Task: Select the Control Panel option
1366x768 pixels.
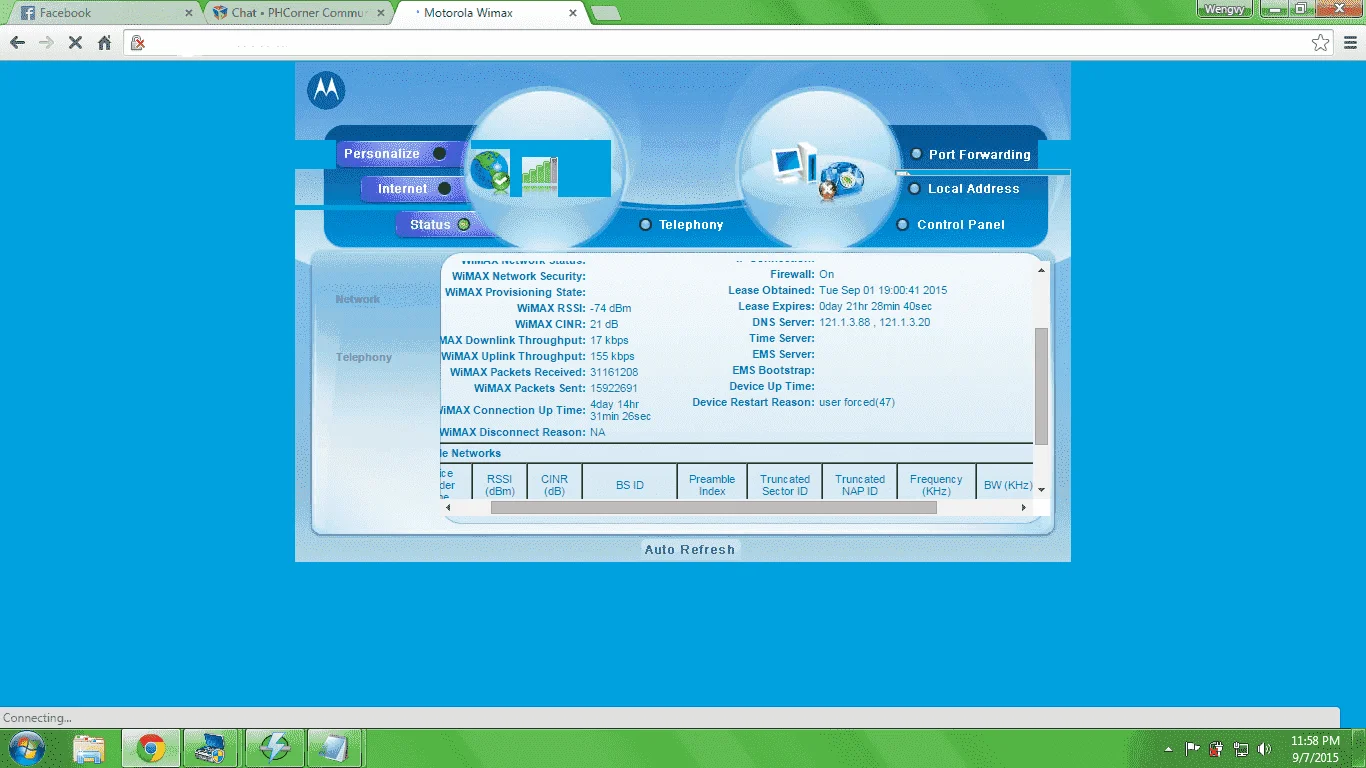Action: pos(951,225)
